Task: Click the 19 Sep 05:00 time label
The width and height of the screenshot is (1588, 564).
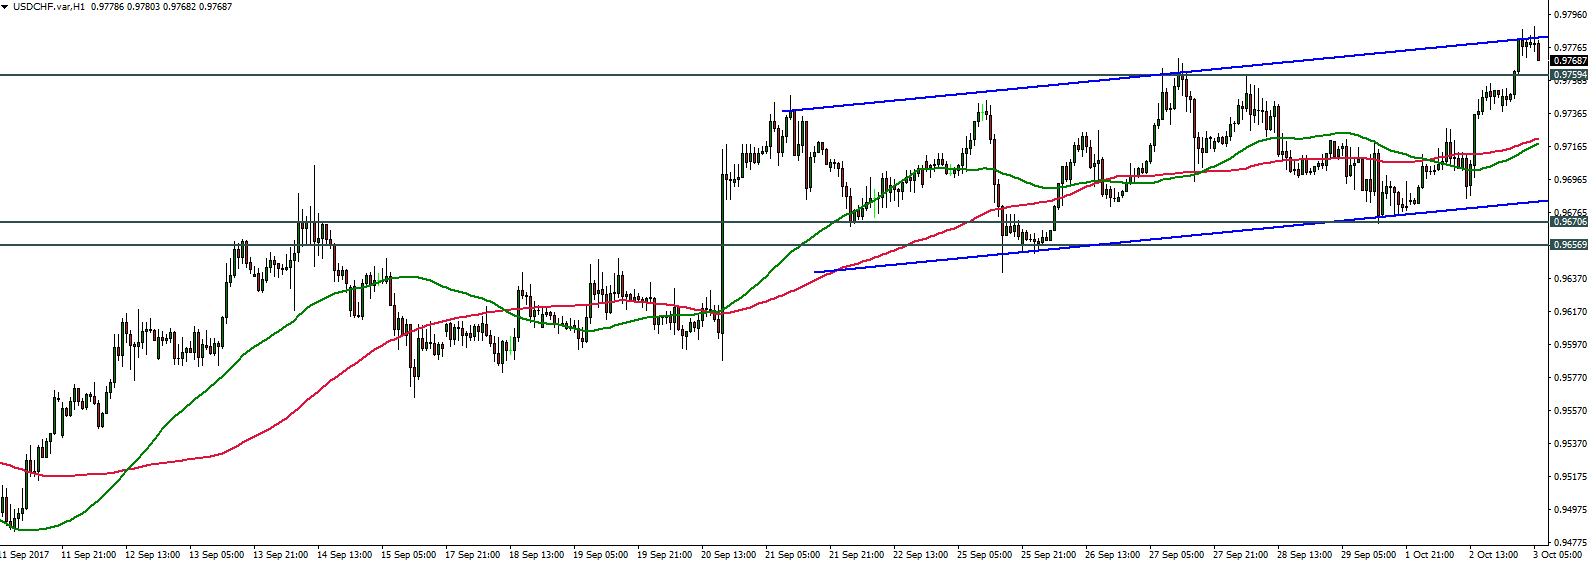Action: [x=600, y=555]
